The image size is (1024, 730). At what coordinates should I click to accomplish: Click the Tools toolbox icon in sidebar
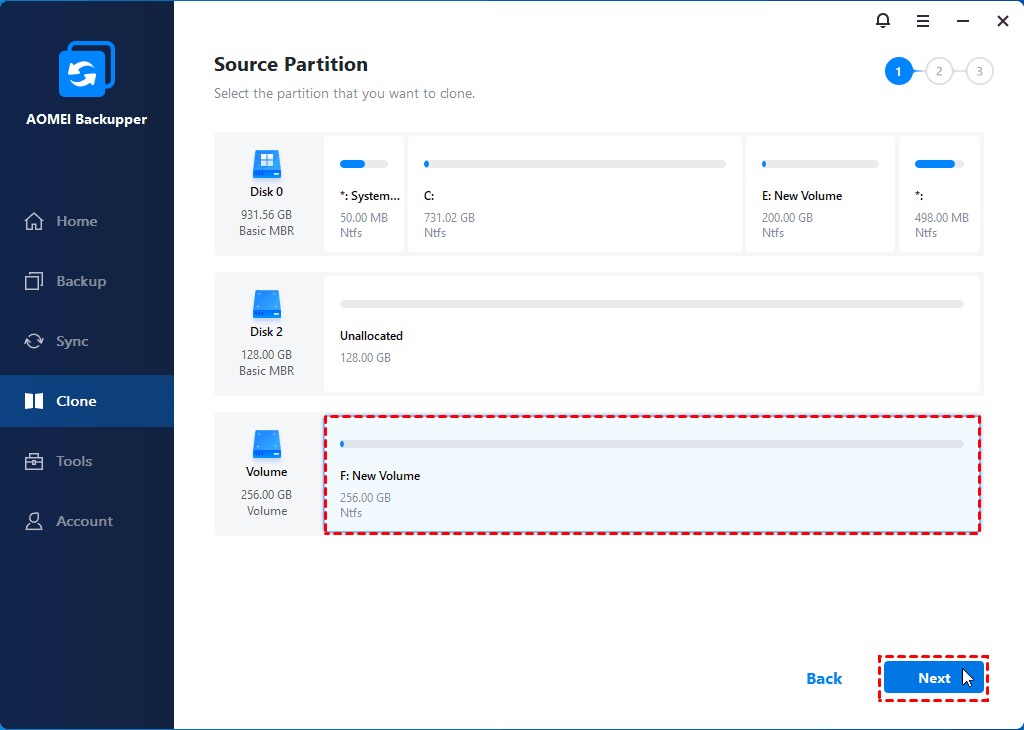coord(35,461)
